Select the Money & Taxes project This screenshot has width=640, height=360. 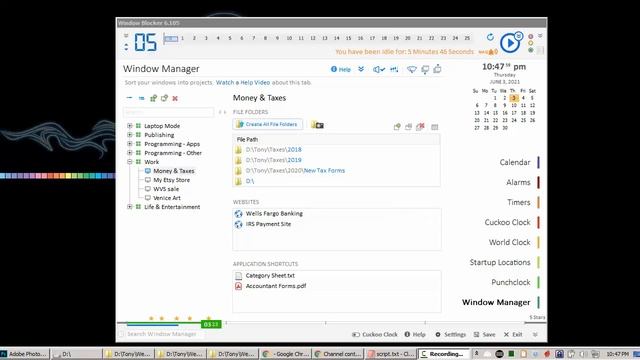(173, 171)
